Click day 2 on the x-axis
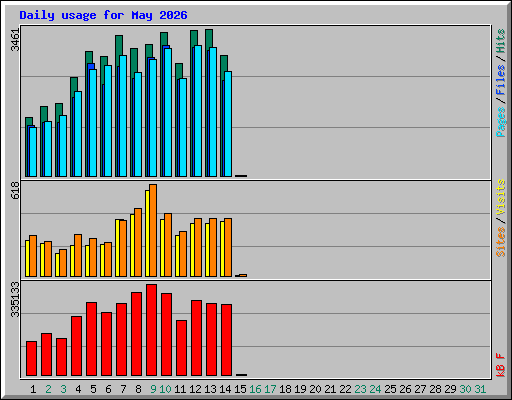This screenshot has height=400, width=512. coord(48,389)
